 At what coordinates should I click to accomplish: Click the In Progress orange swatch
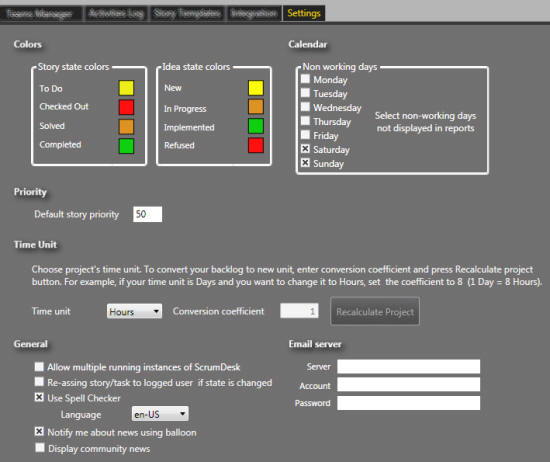pos(256,107)
